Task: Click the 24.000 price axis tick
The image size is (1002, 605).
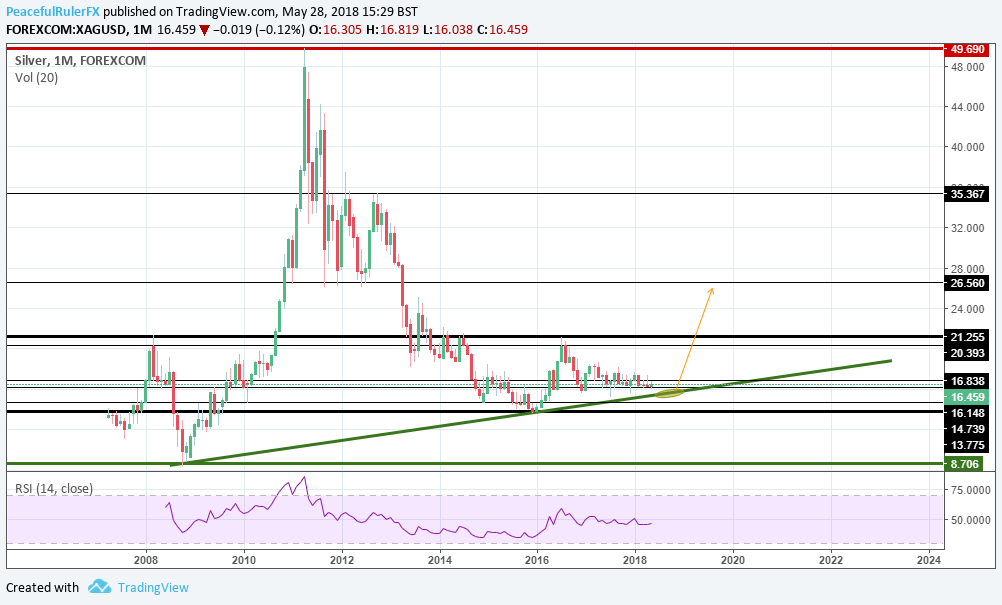Action: click(967, 309)
